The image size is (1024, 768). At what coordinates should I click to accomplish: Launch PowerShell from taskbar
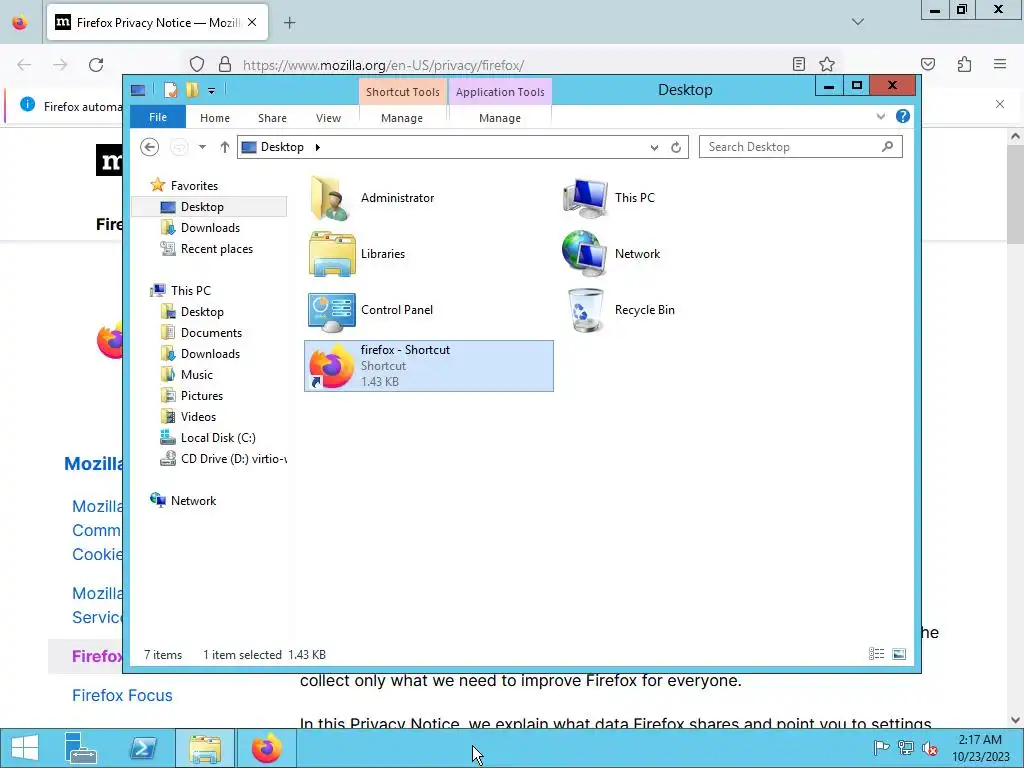(x=143, y=748)
